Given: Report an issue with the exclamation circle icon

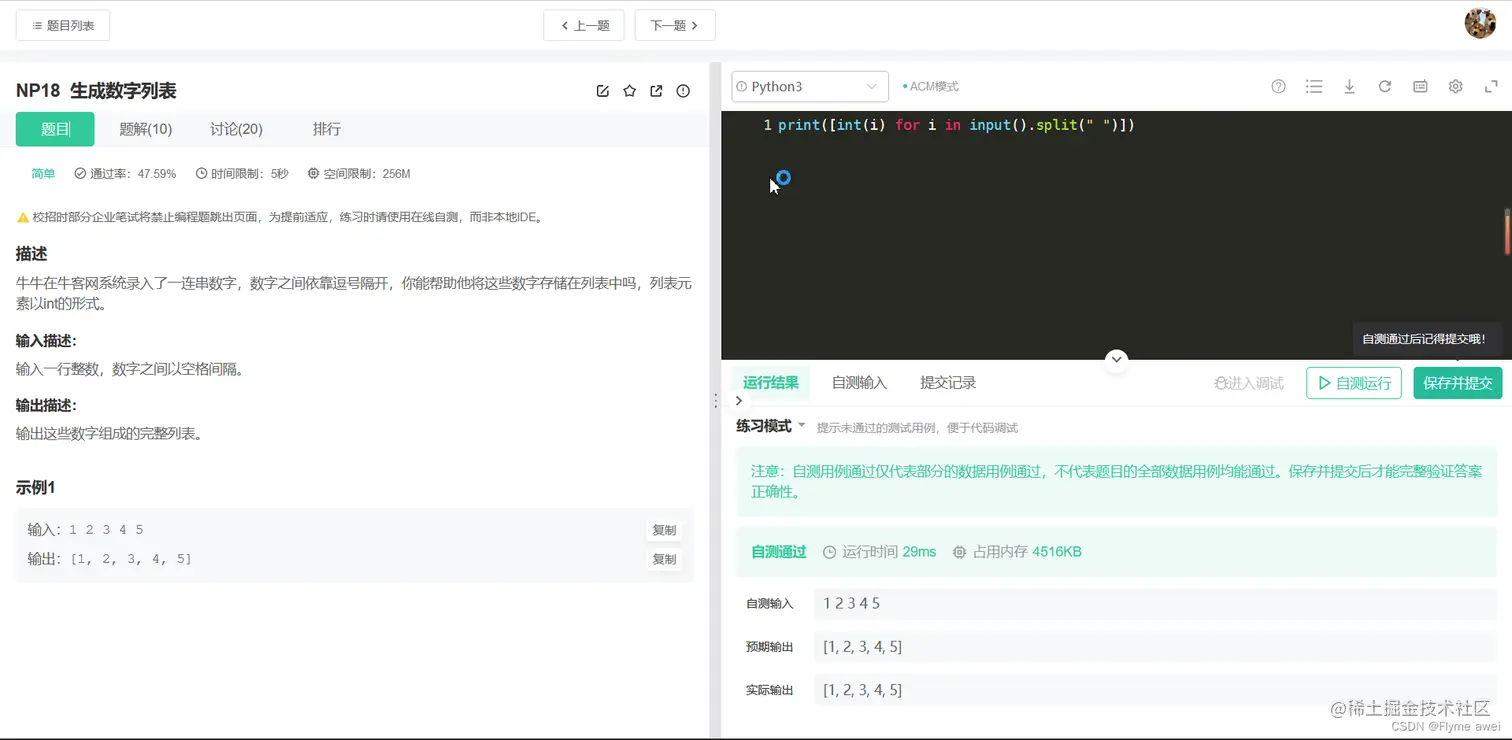Looking at the screenshot, I should (x=683, y=90).
